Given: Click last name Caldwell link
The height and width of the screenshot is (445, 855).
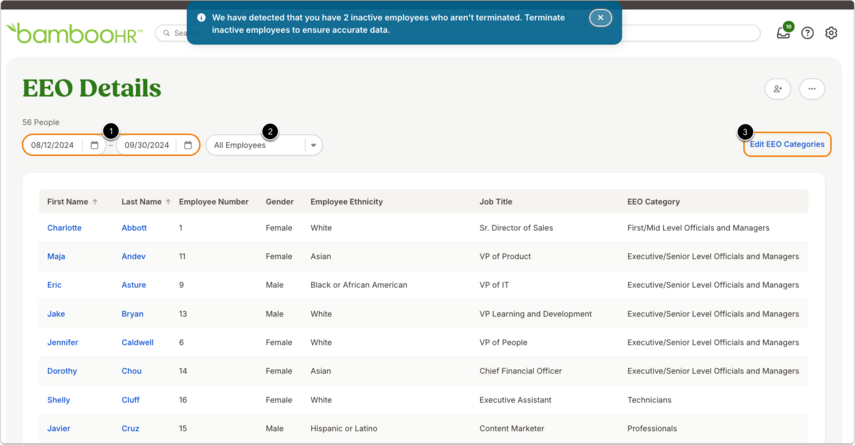Looking at the screenshot, I should [137, 342].
